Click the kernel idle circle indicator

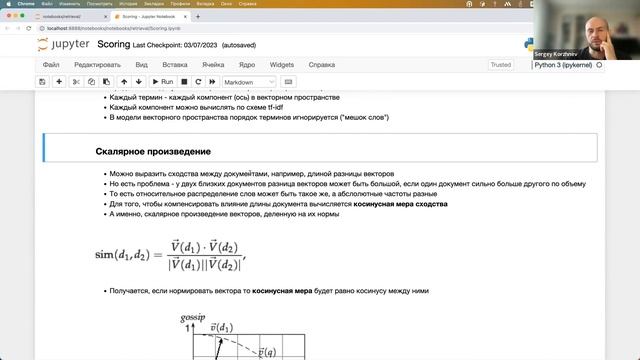tap(599, 65)
